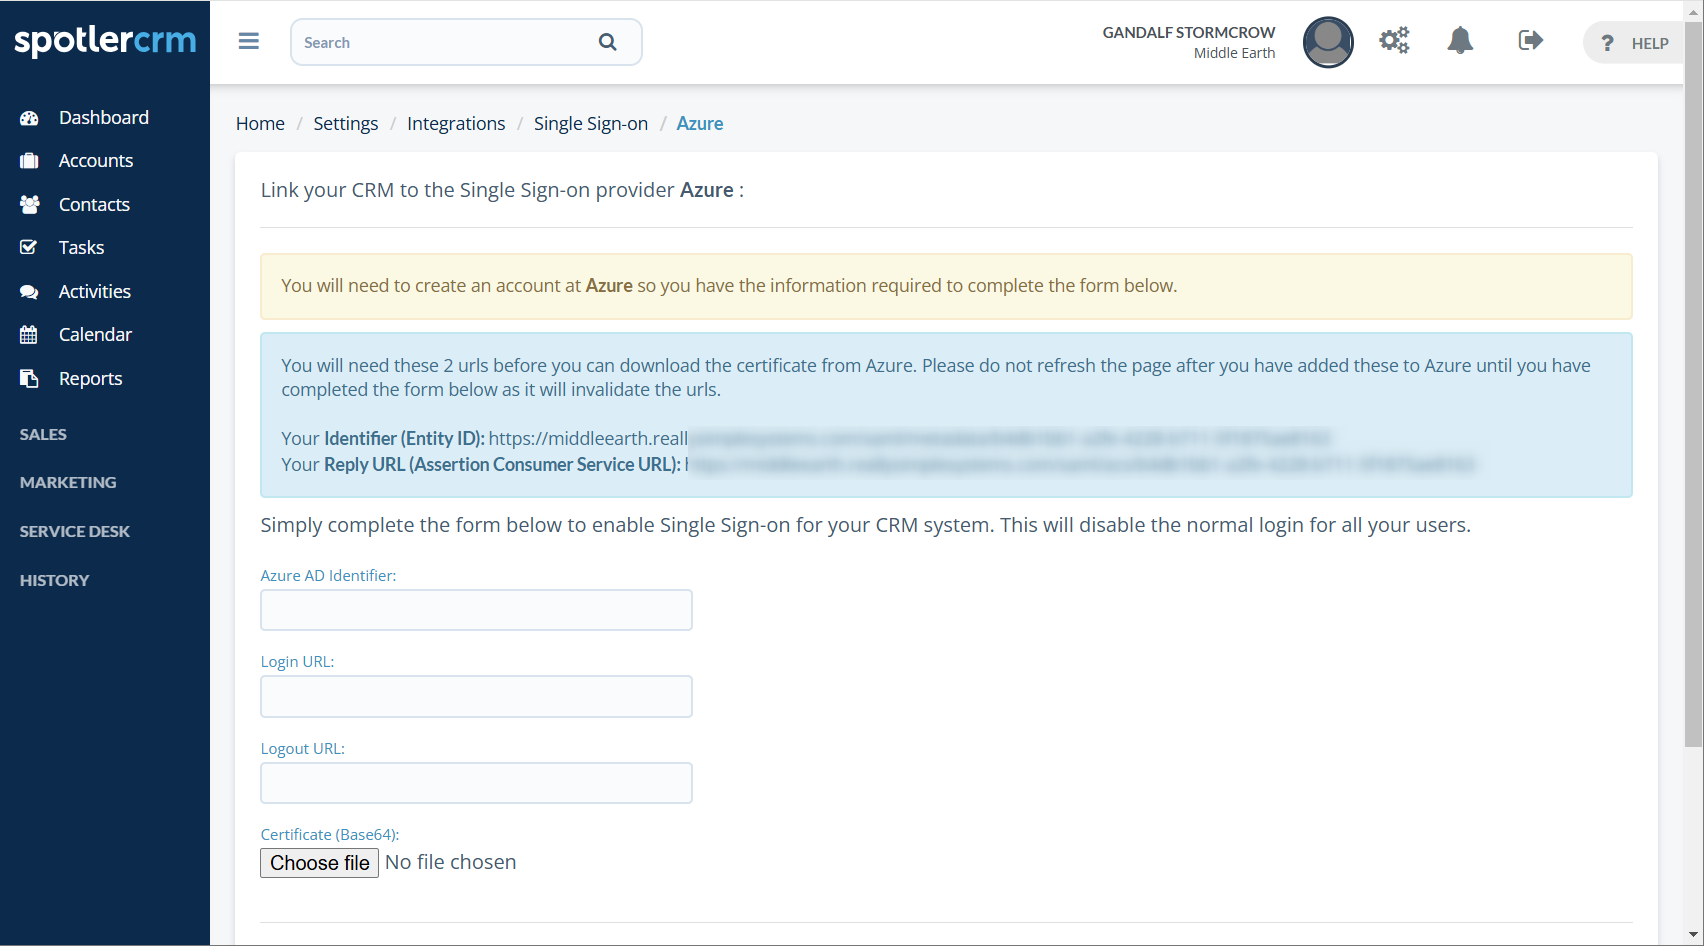Click the Integrations breadcrumb link
The height and width of the screenshot is (946, 1704).
456,123
